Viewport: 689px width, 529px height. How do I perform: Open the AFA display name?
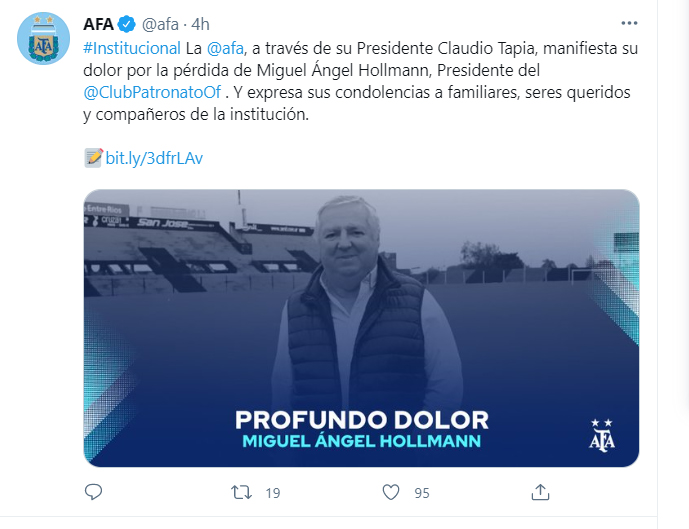98,24
